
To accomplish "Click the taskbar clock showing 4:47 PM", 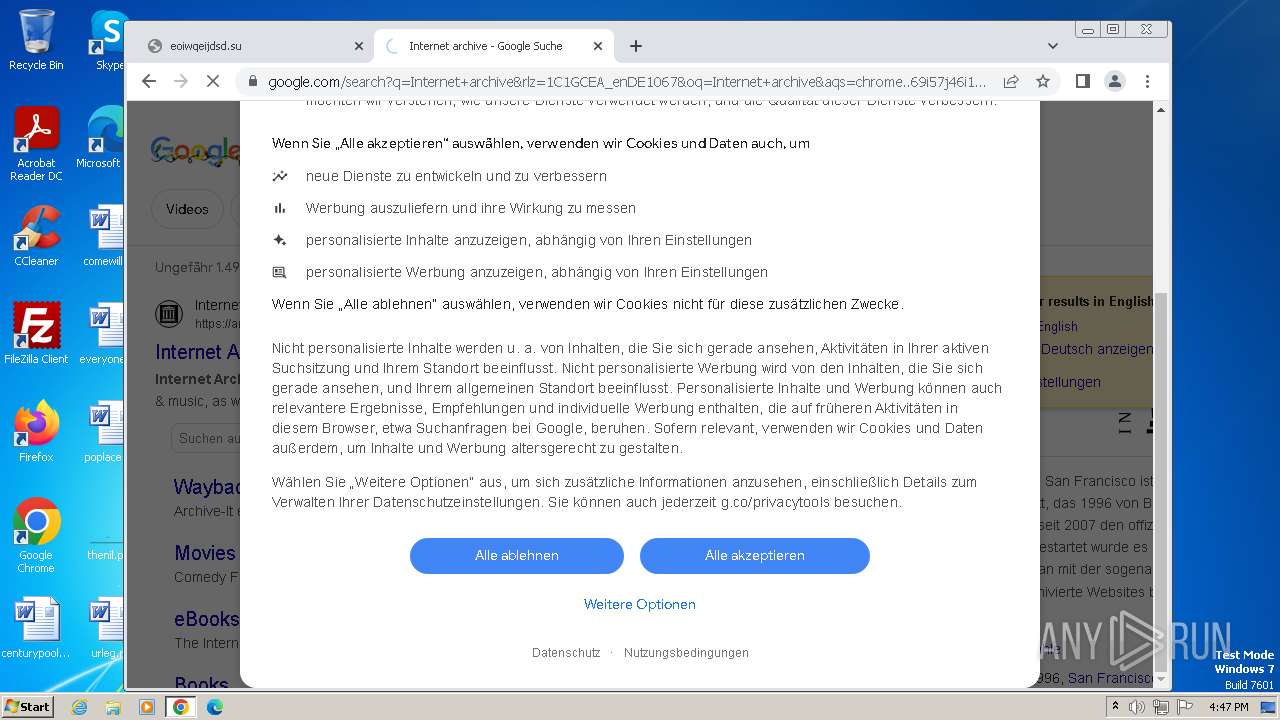I will (x=1228, y=707).
